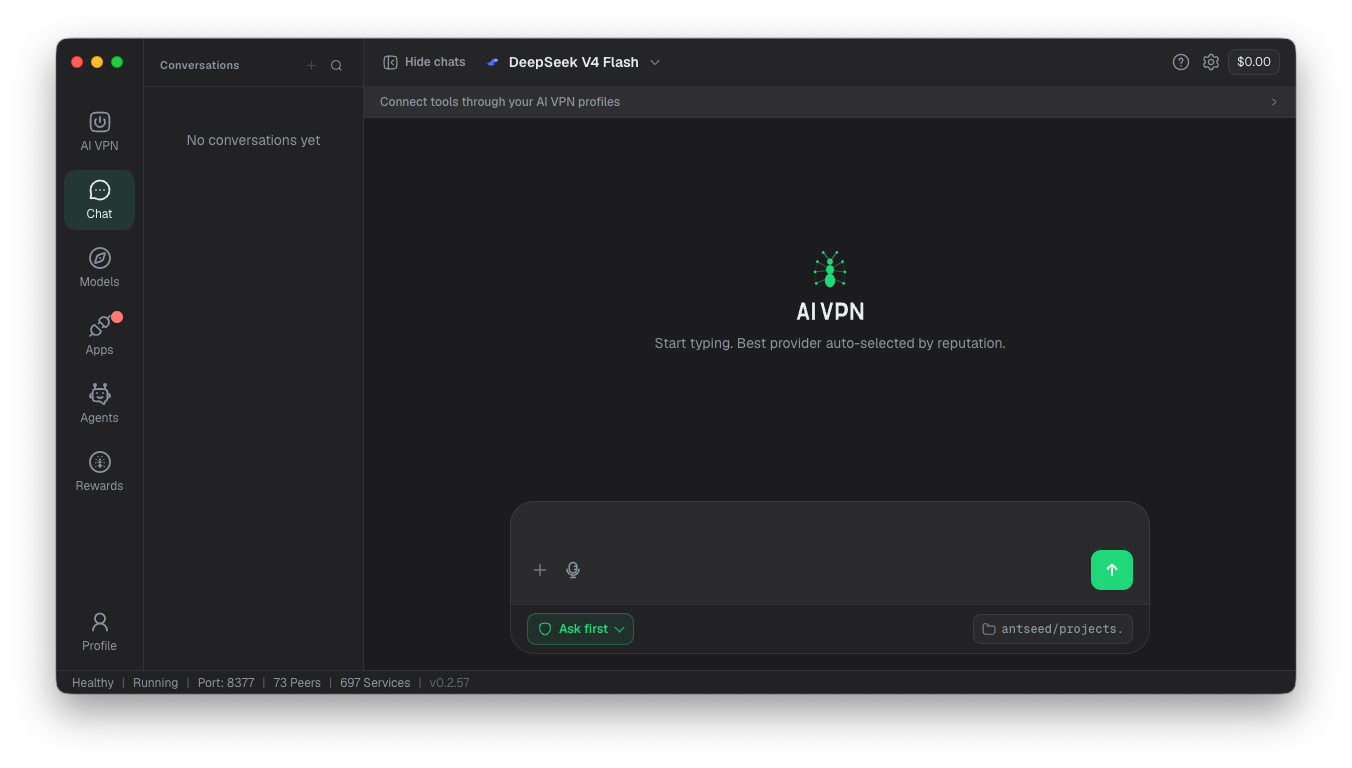Click the Running status entry
The width and height of the screenshot is (1352, 768).
click(155, 683)
